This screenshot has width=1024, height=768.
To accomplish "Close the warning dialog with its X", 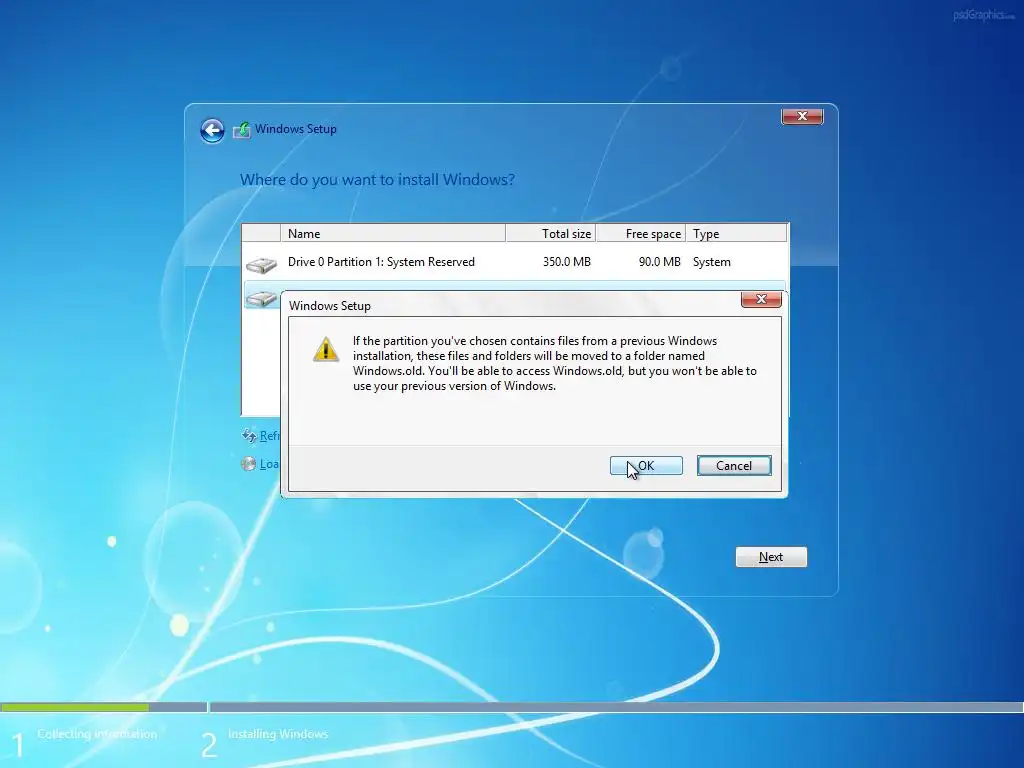I will tap(761, 299).
